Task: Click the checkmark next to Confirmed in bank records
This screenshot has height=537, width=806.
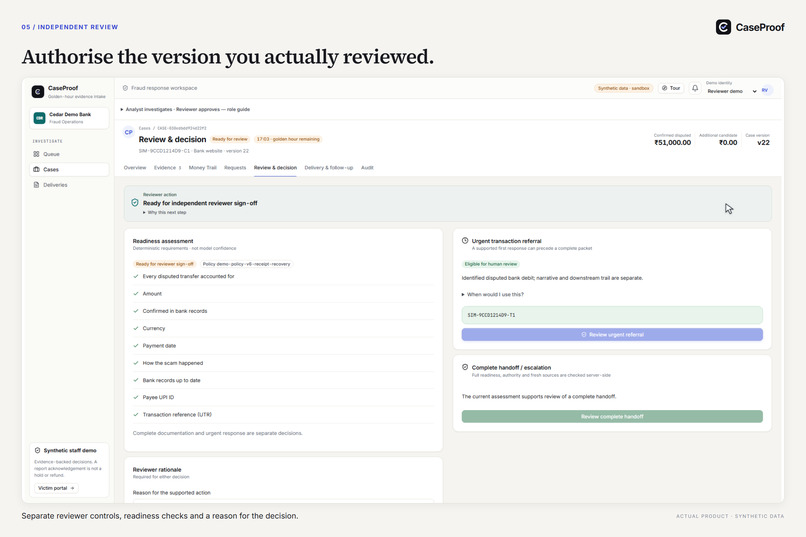Action: pyautogui.click(x=136, y=311)
